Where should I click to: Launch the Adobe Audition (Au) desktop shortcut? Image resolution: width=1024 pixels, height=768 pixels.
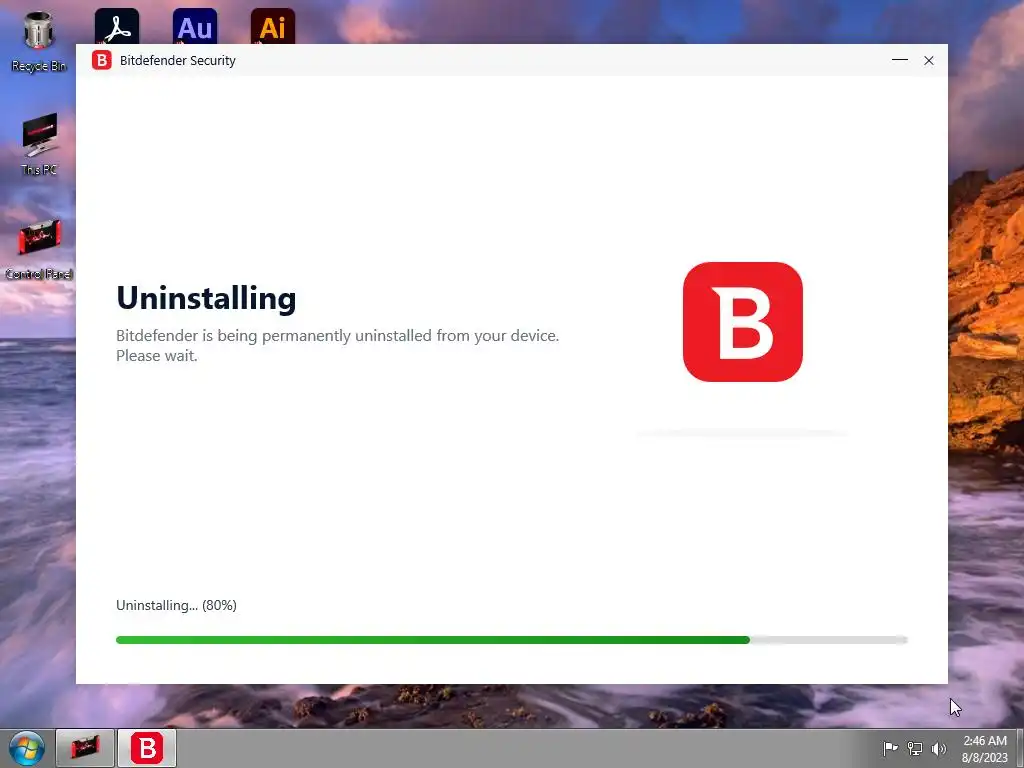195,26
